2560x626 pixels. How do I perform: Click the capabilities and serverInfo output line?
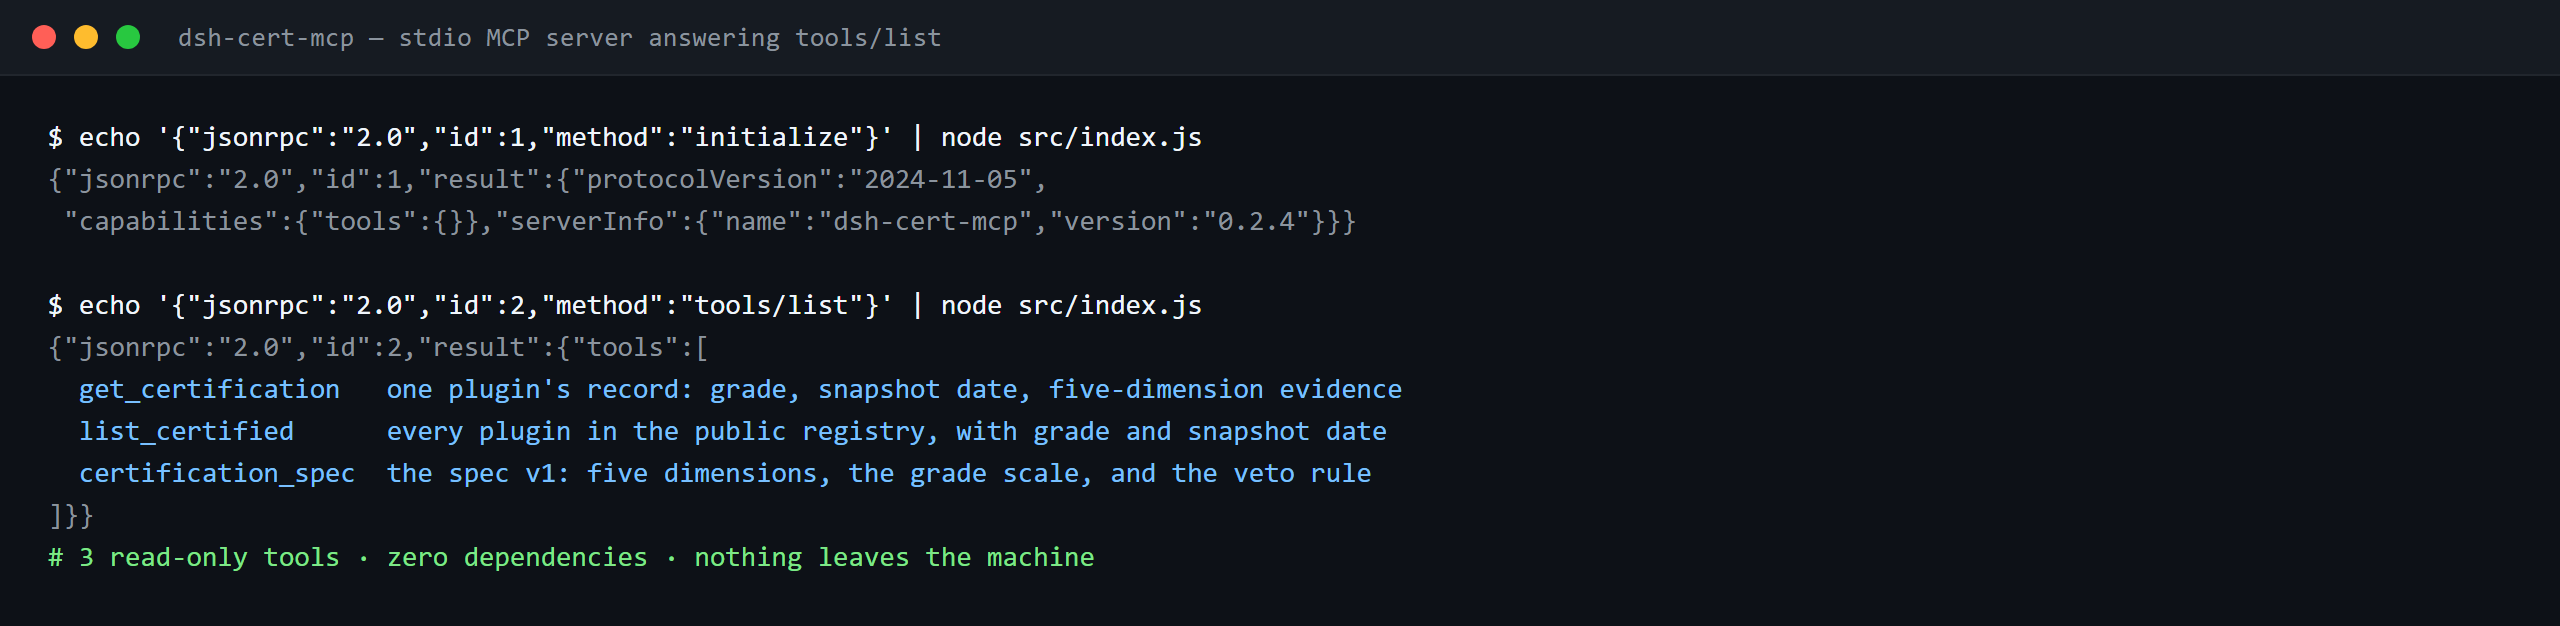[x=710, y=221]
